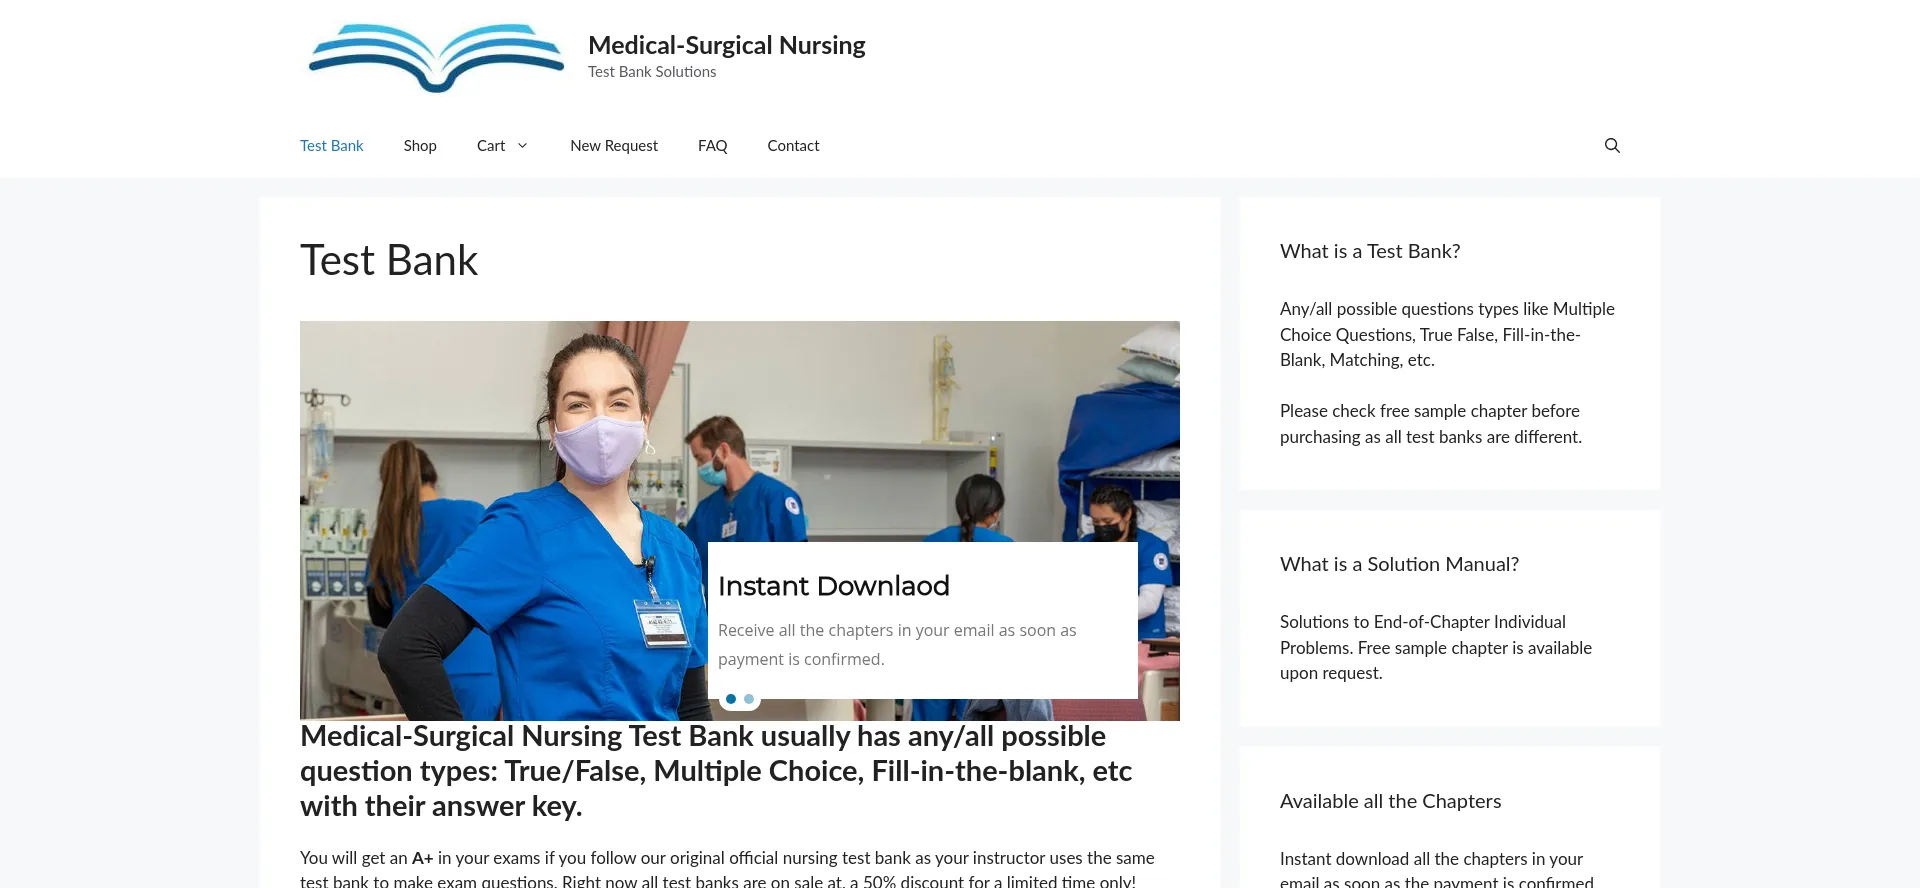Viewport: 1920px width, 888px height.
Task: Click the 'What is a Test Bank?' heading
Action: (x=1370, y=252)
